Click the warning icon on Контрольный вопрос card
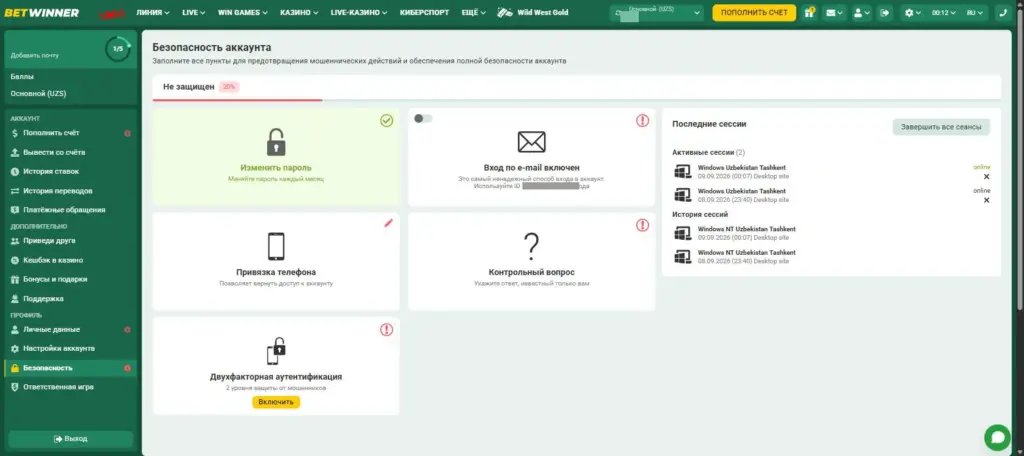This screenshot has width=1024, height=456. point(643,225)
